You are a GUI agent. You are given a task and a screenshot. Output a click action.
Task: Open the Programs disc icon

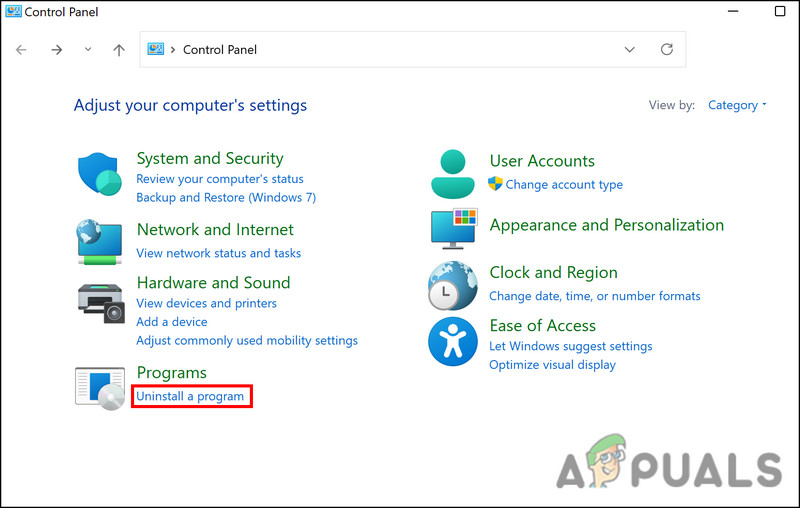[x=100, y=386]
